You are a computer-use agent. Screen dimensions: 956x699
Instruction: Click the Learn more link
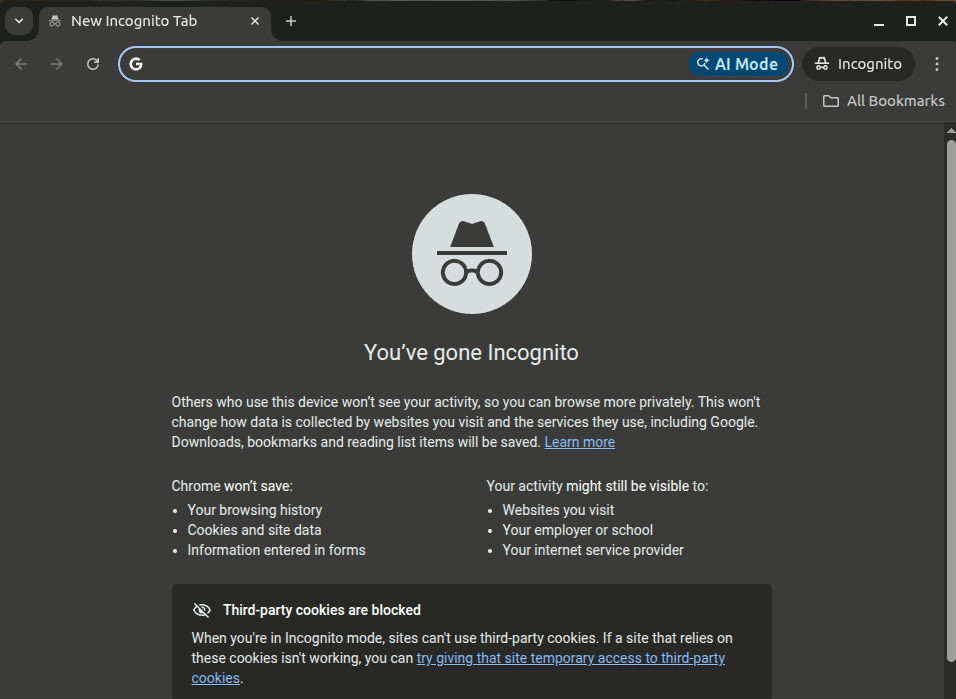pos(579,442)
